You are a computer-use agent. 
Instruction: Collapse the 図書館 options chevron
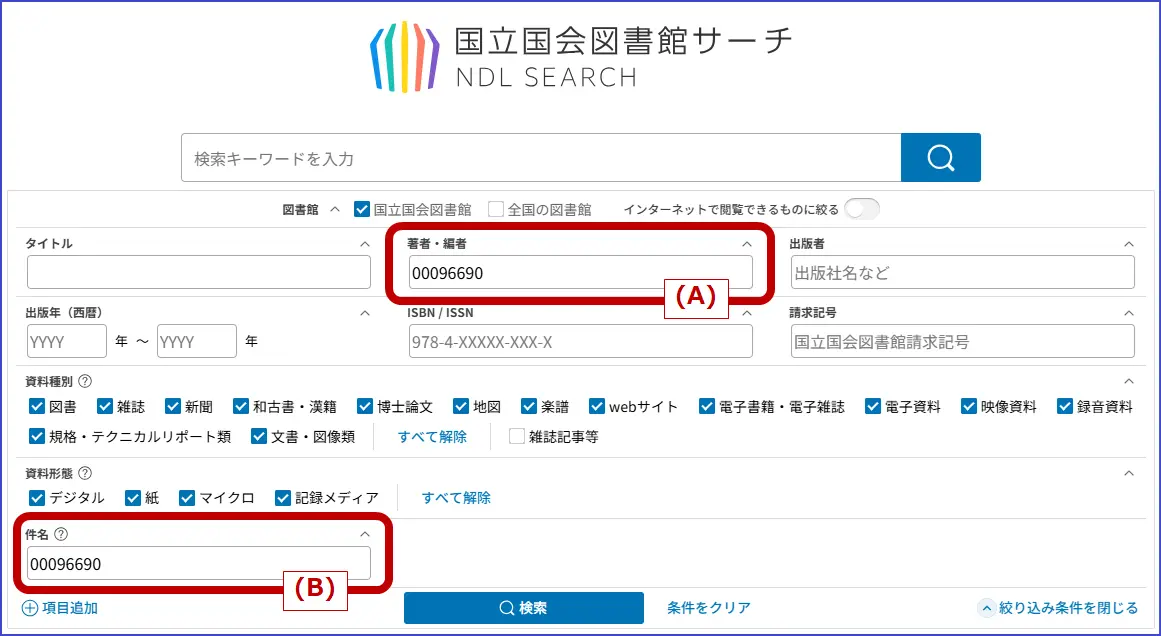click(334, 210)
